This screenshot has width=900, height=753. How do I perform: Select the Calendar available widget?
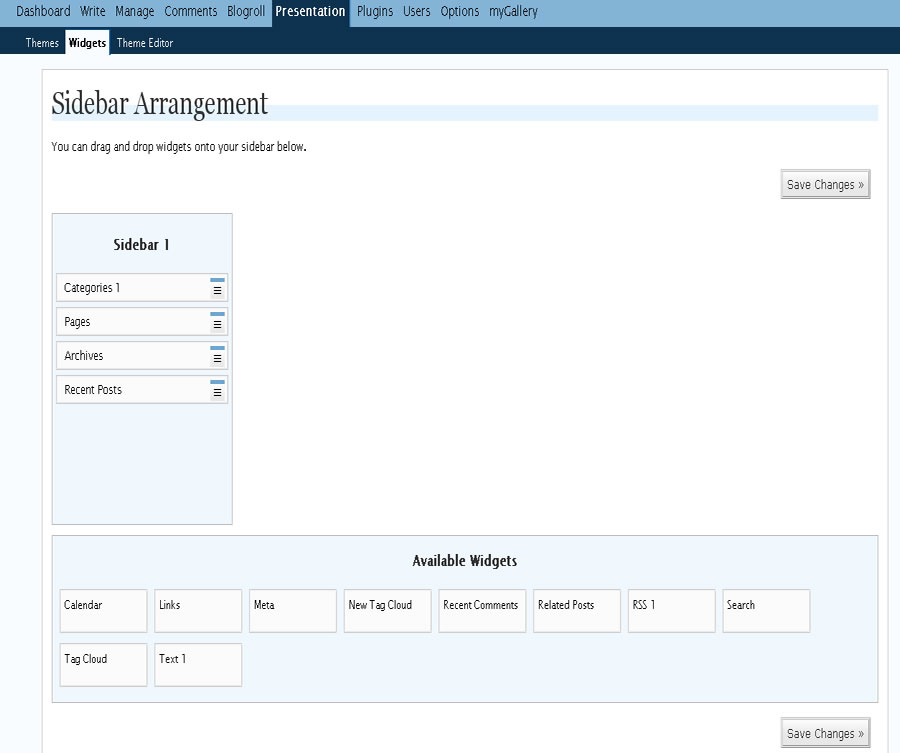click(103, 611)
